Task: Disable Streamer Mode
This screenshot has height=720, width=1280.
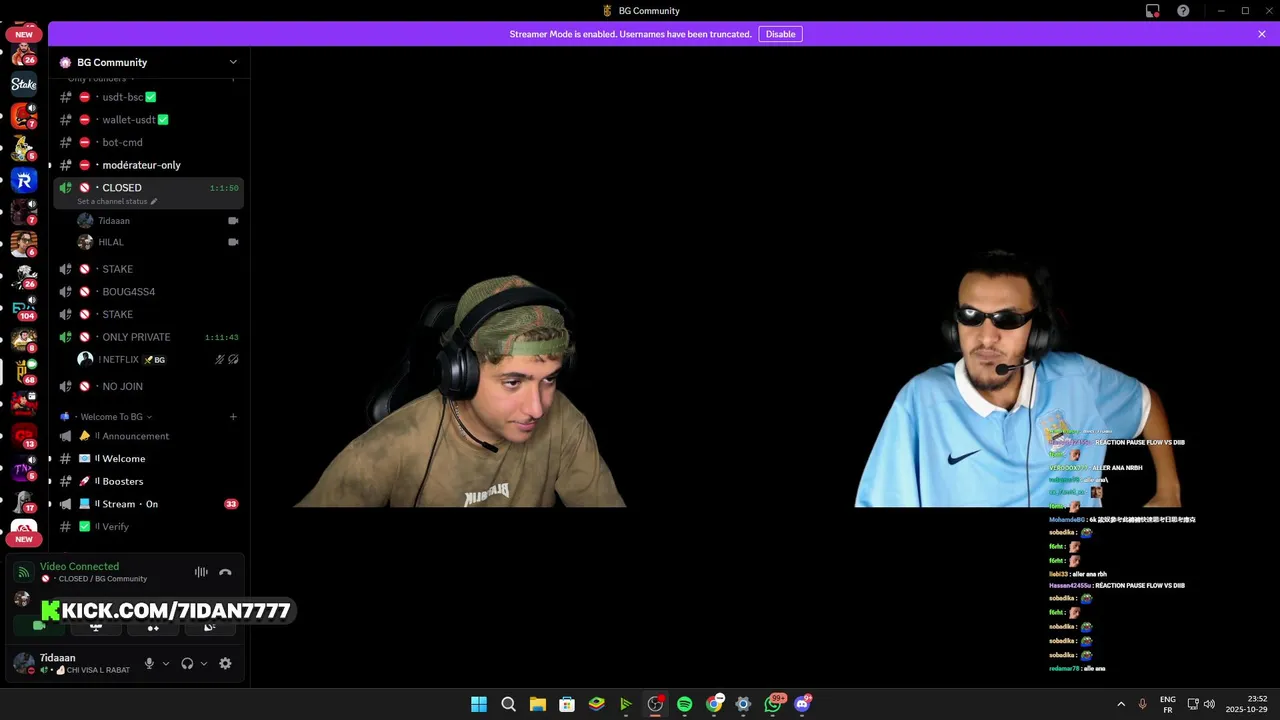Action: [780, 34]
